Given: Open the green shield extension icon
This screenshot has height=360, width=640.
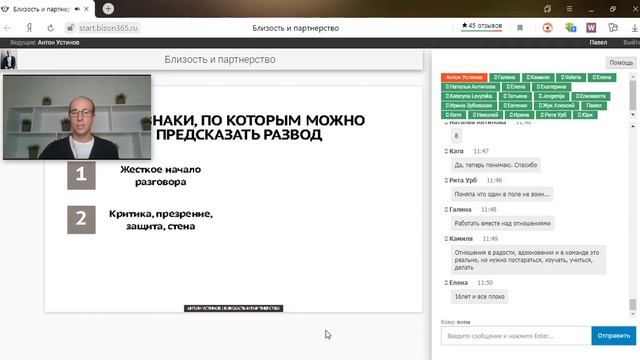Looking at the screenshot, I should pos(570,28).
